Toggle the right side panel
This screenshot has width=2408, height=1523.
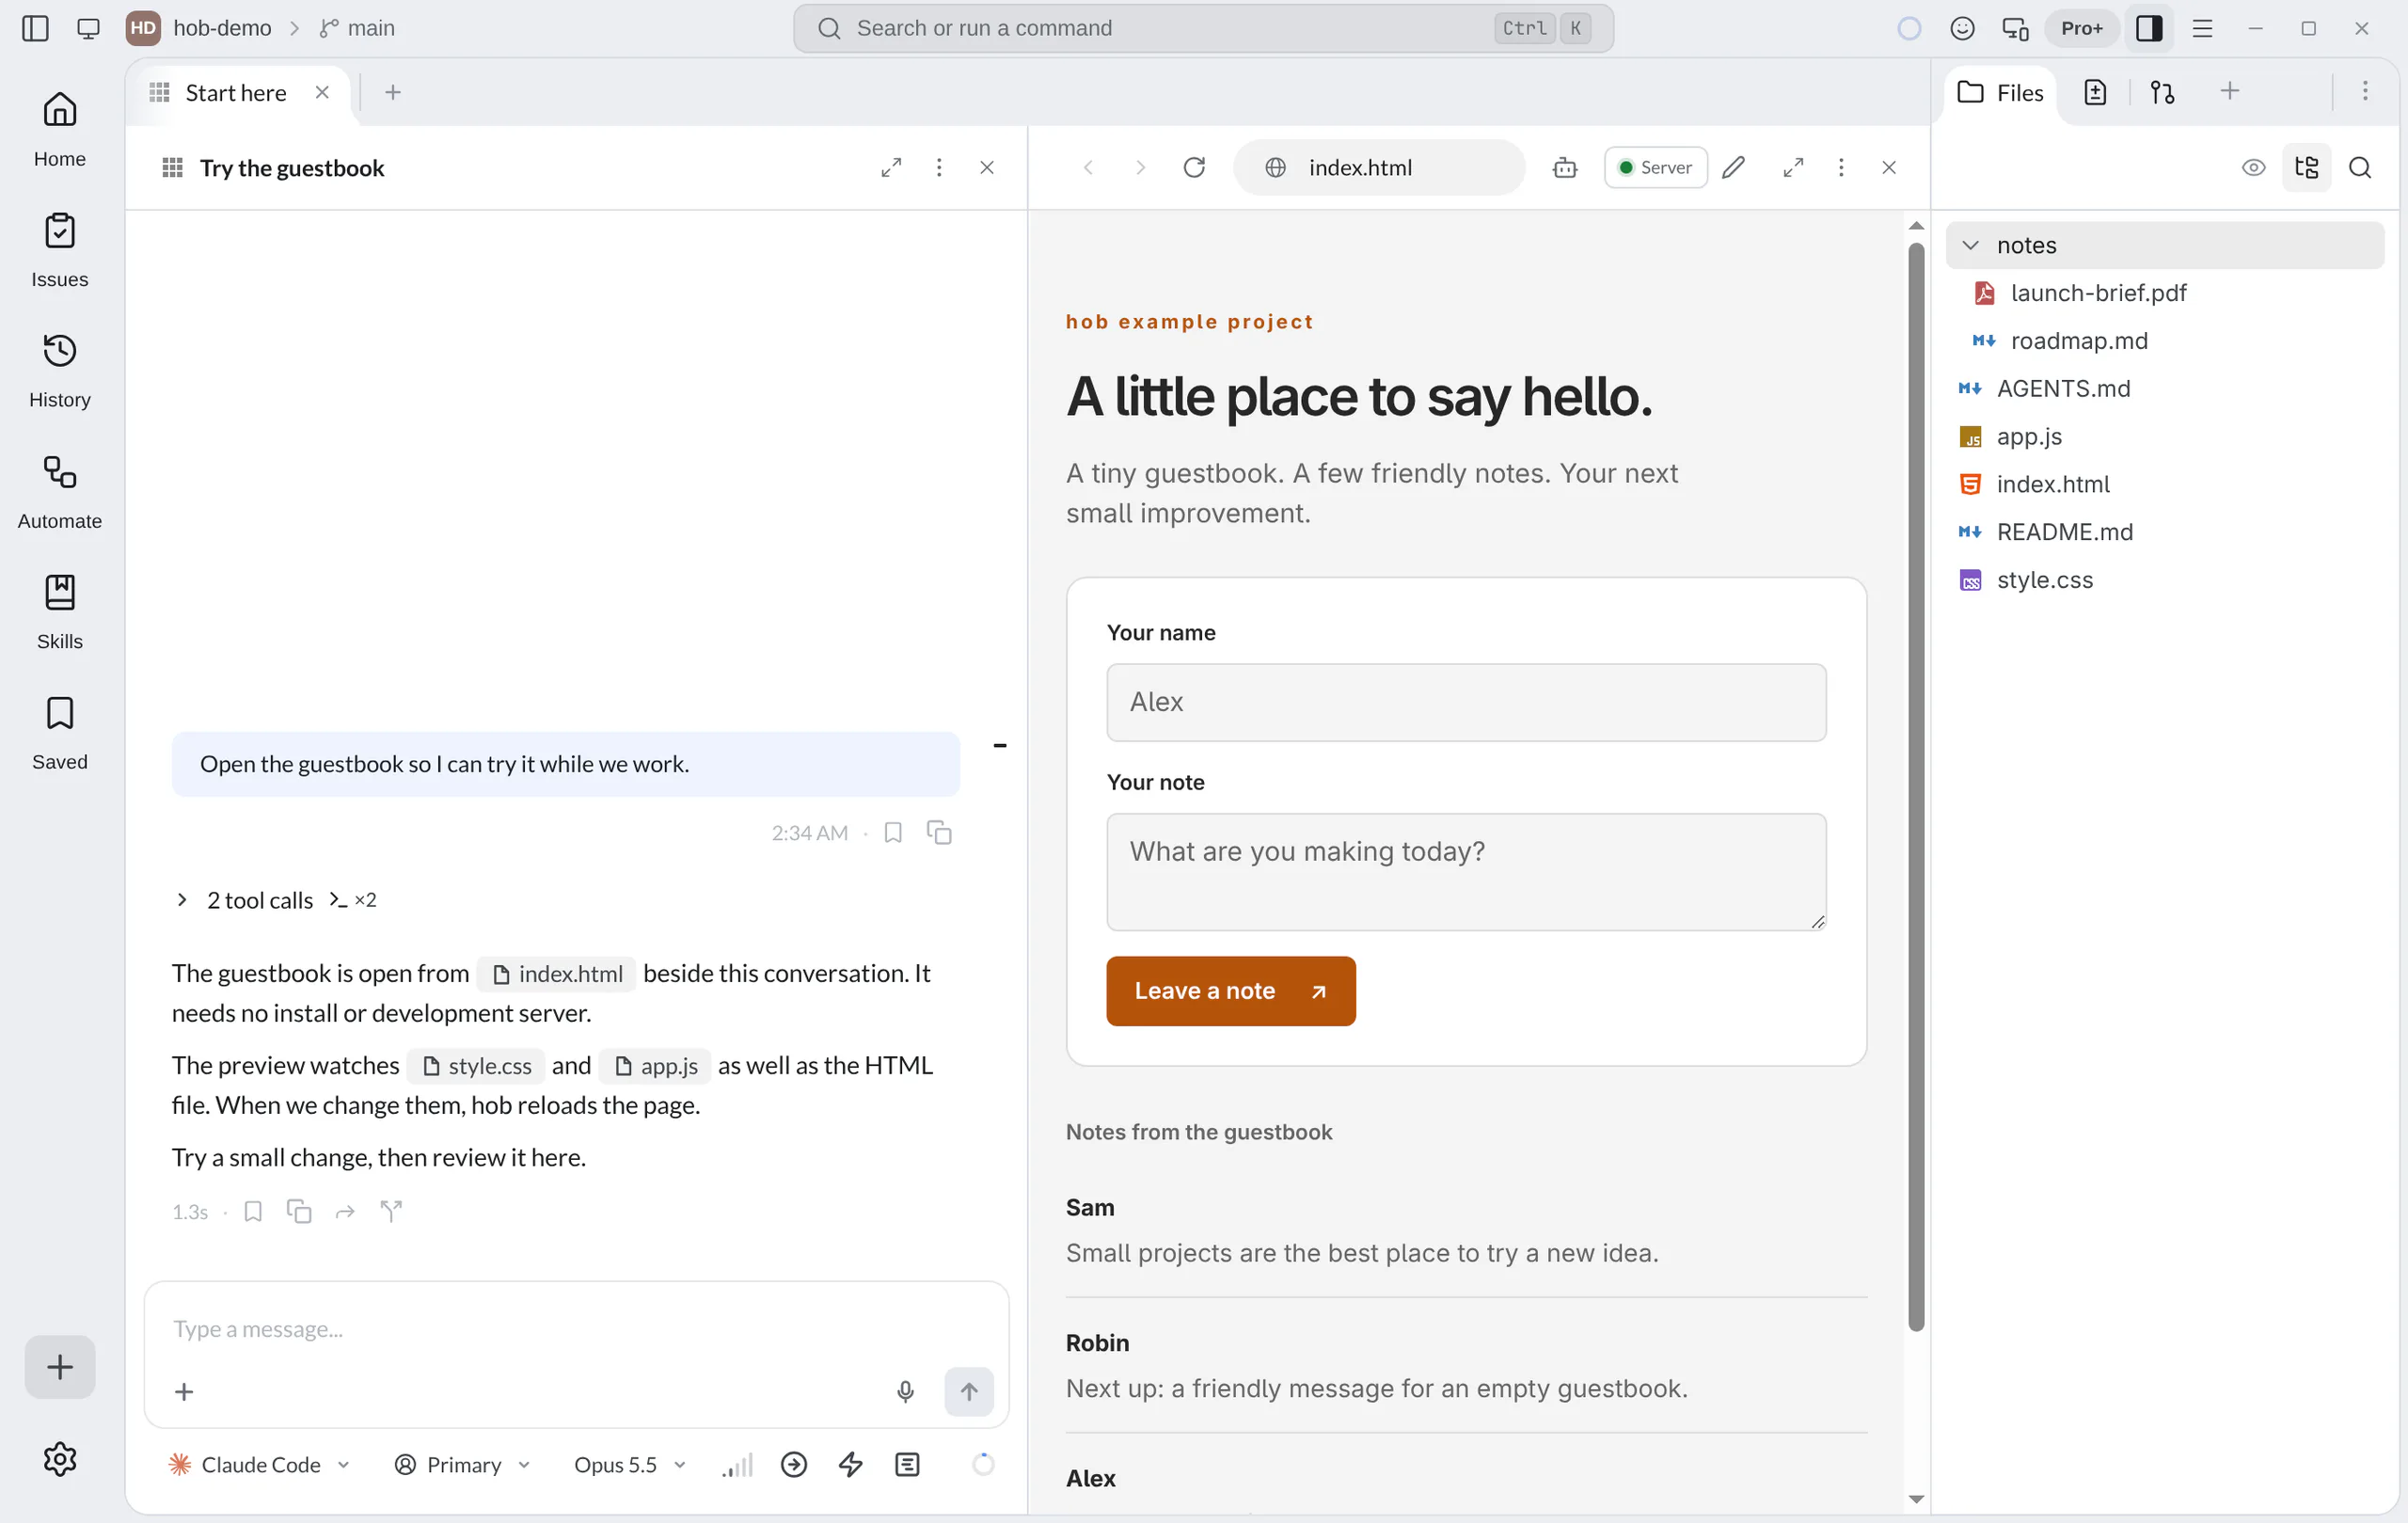(2149, 28)
